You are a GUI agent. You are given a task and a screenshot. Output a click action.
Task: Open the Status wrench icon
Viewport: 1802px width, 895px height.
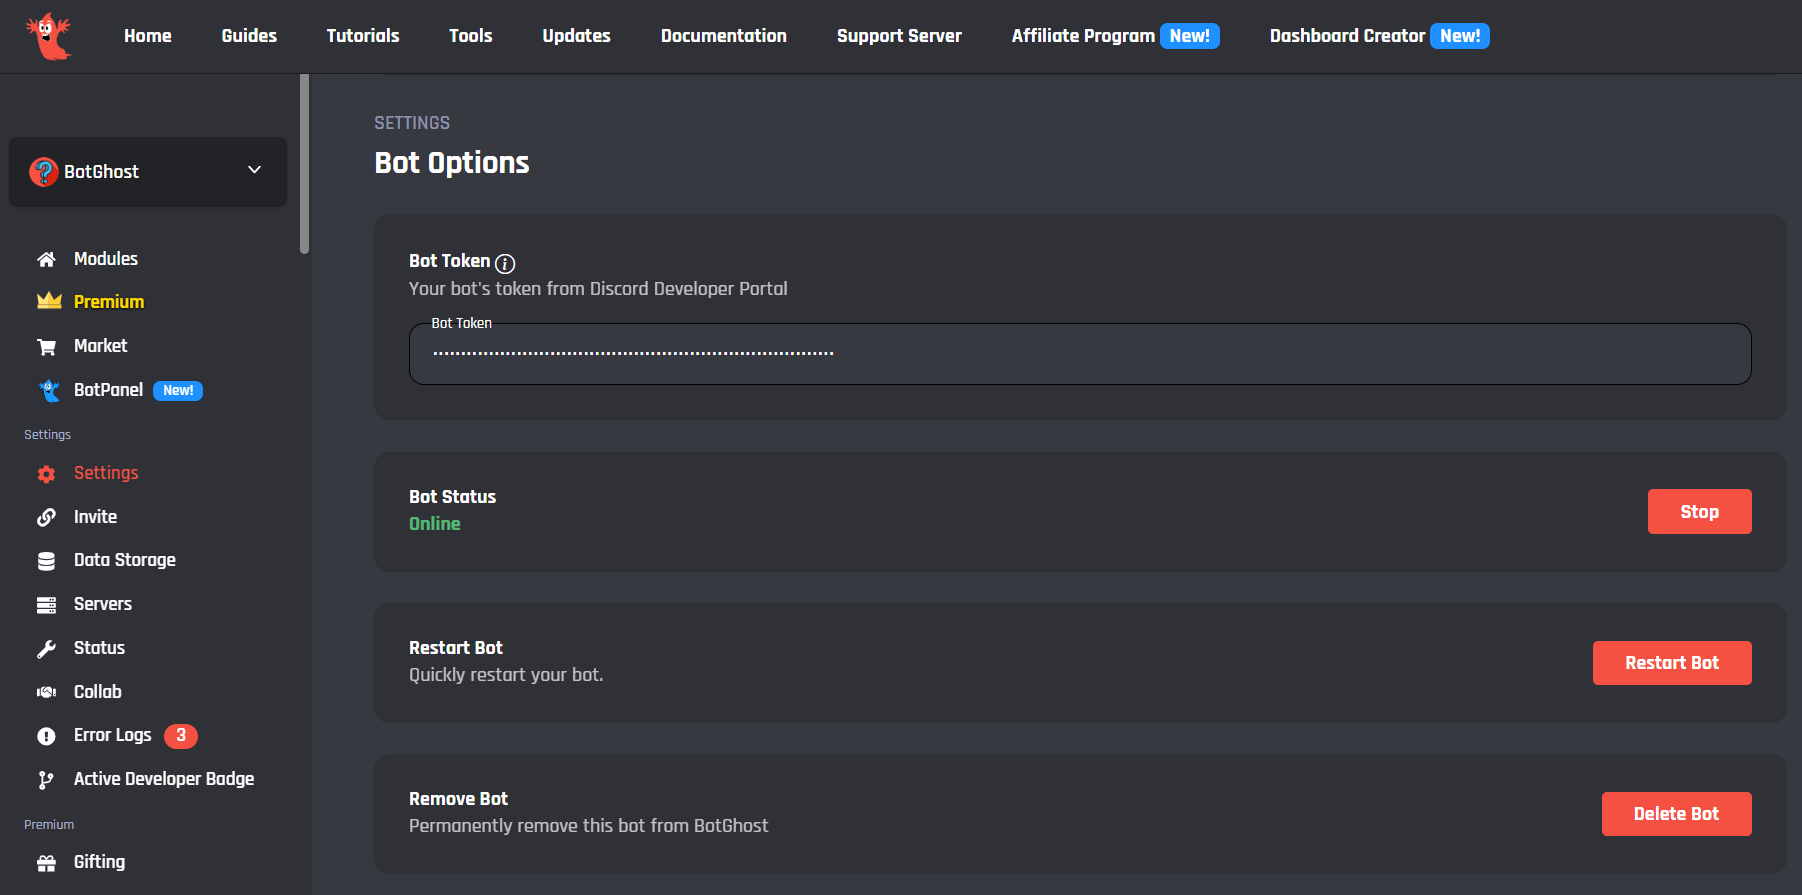(47, 648)
